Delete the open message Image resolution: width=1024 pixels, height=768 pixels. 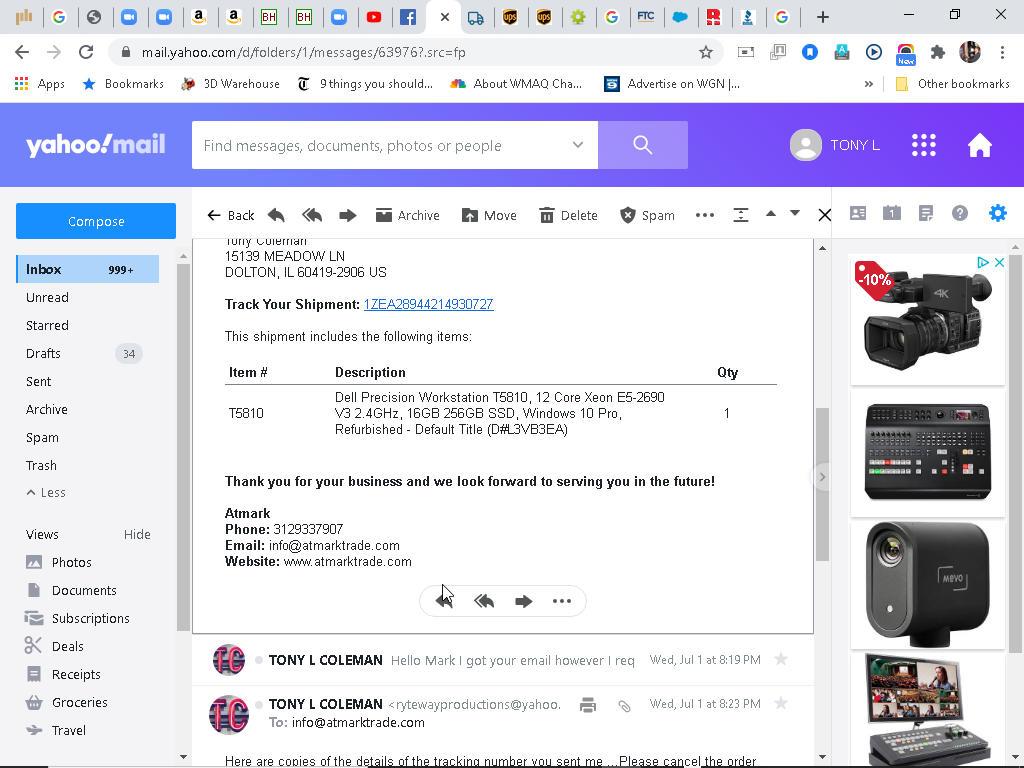click(x=568, y=215)
